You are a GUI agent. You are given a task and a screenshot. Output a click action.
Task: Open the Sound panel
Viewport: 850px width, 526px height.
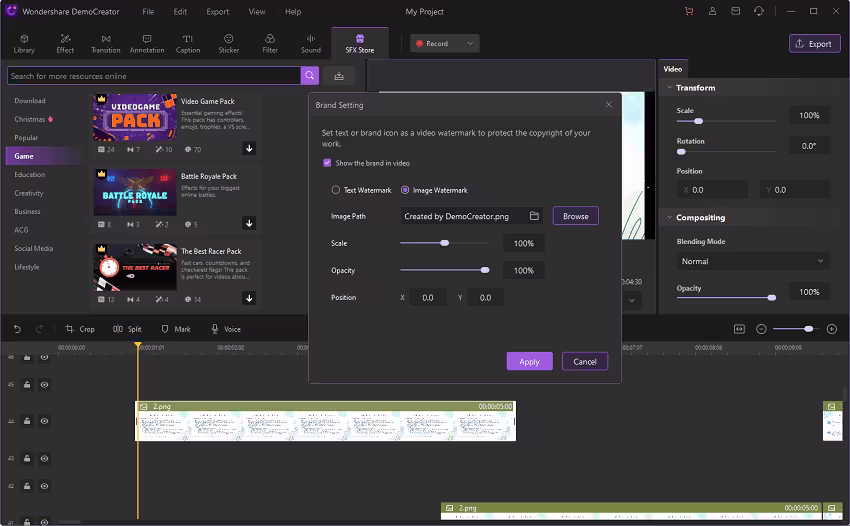click(311, 43)
